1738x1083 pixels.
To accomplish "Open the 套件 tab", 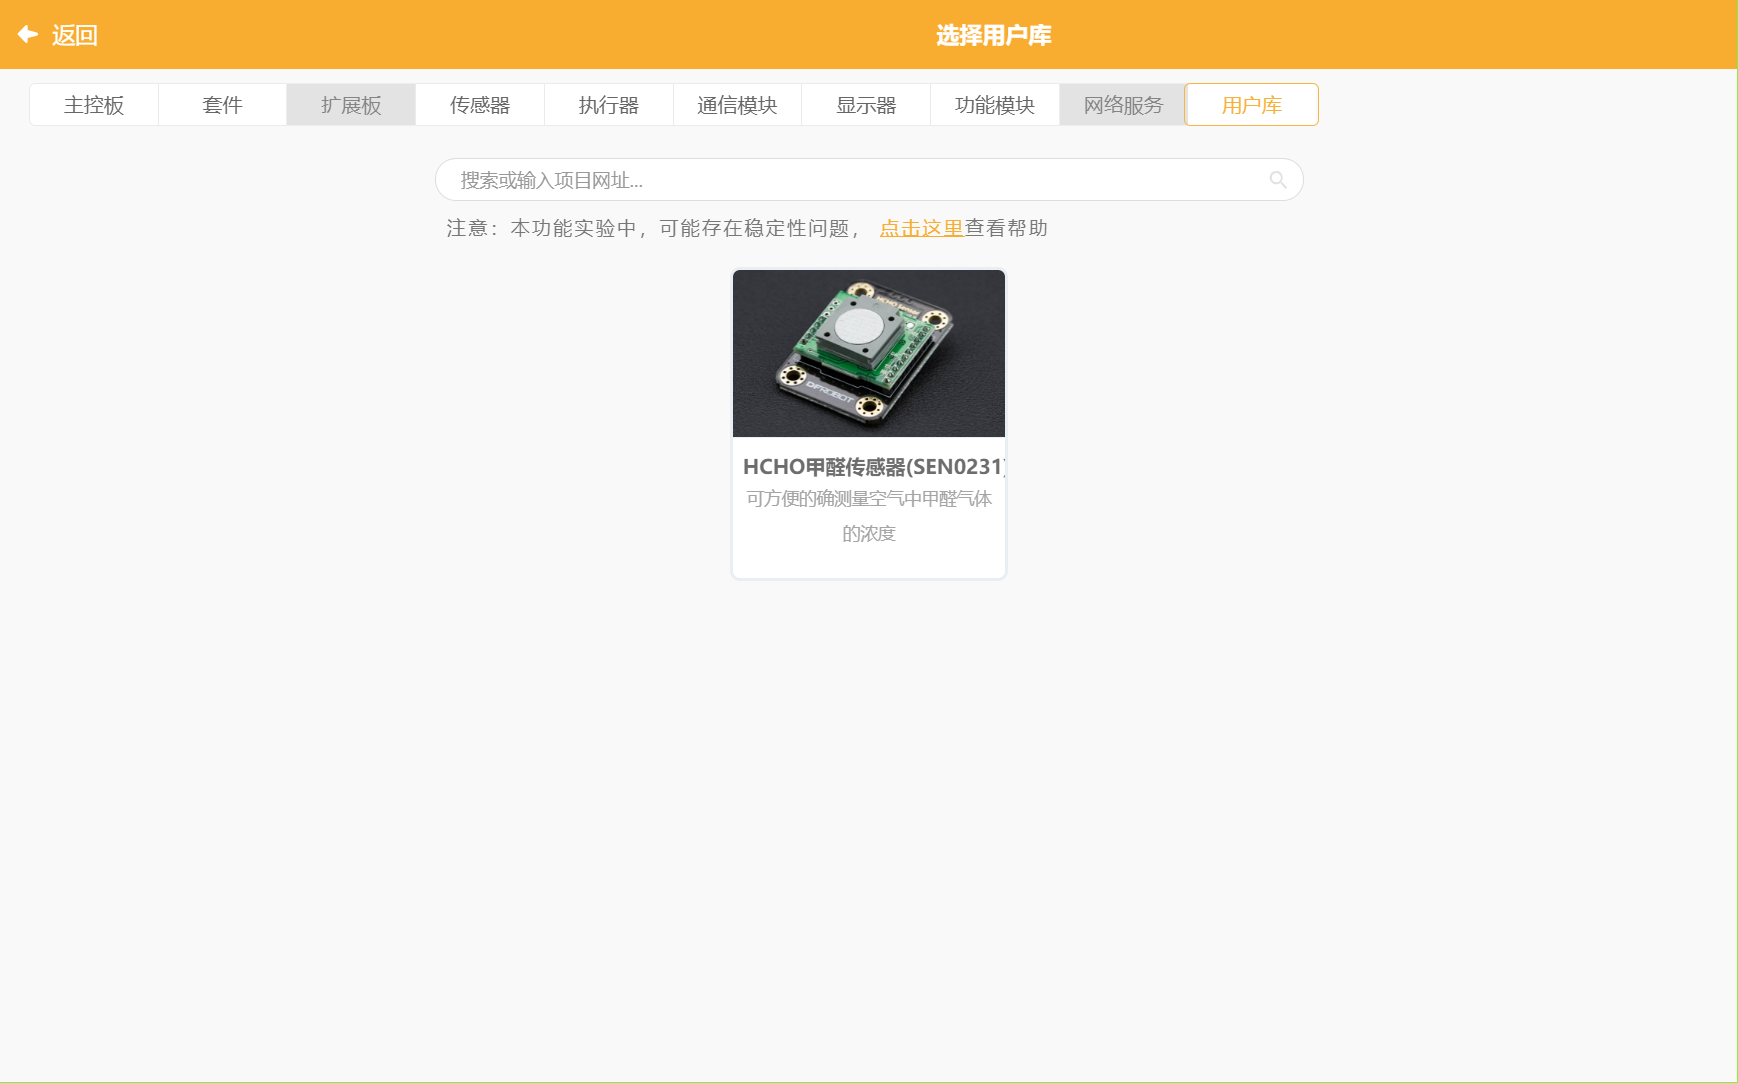I will click(x=222, y=105).
